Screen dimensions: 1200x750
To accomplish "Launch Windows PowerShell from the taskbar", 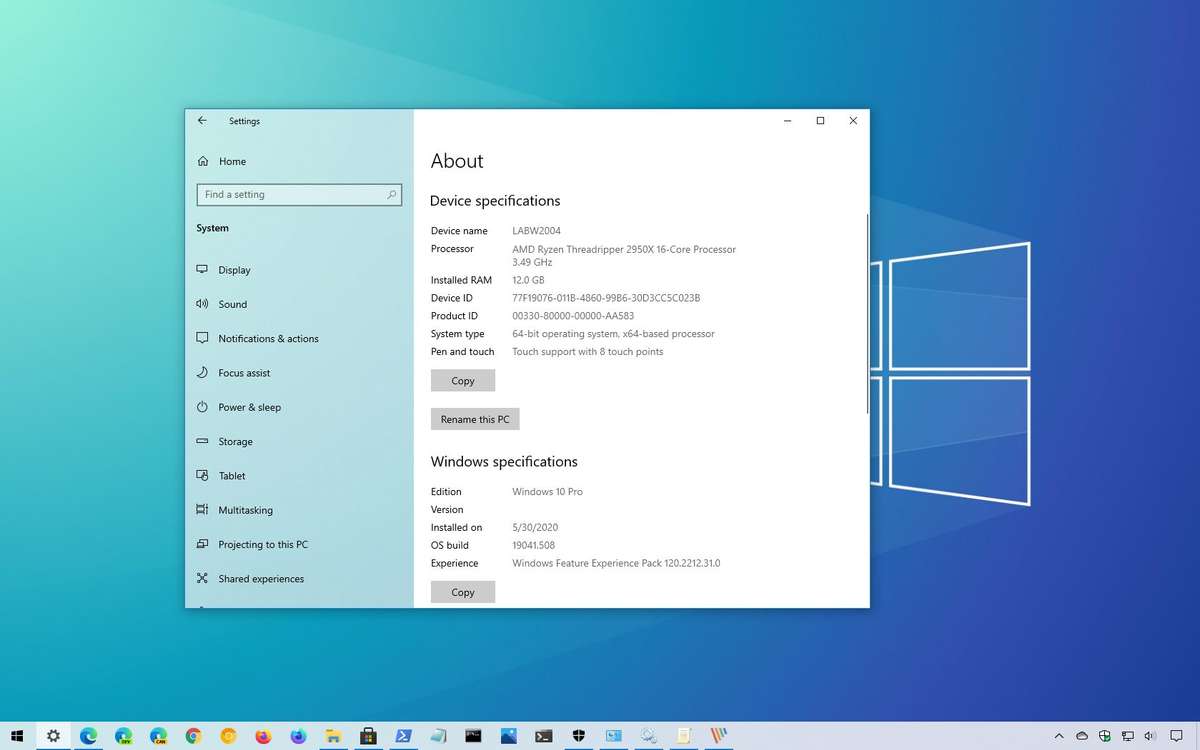I will (403, 735).
